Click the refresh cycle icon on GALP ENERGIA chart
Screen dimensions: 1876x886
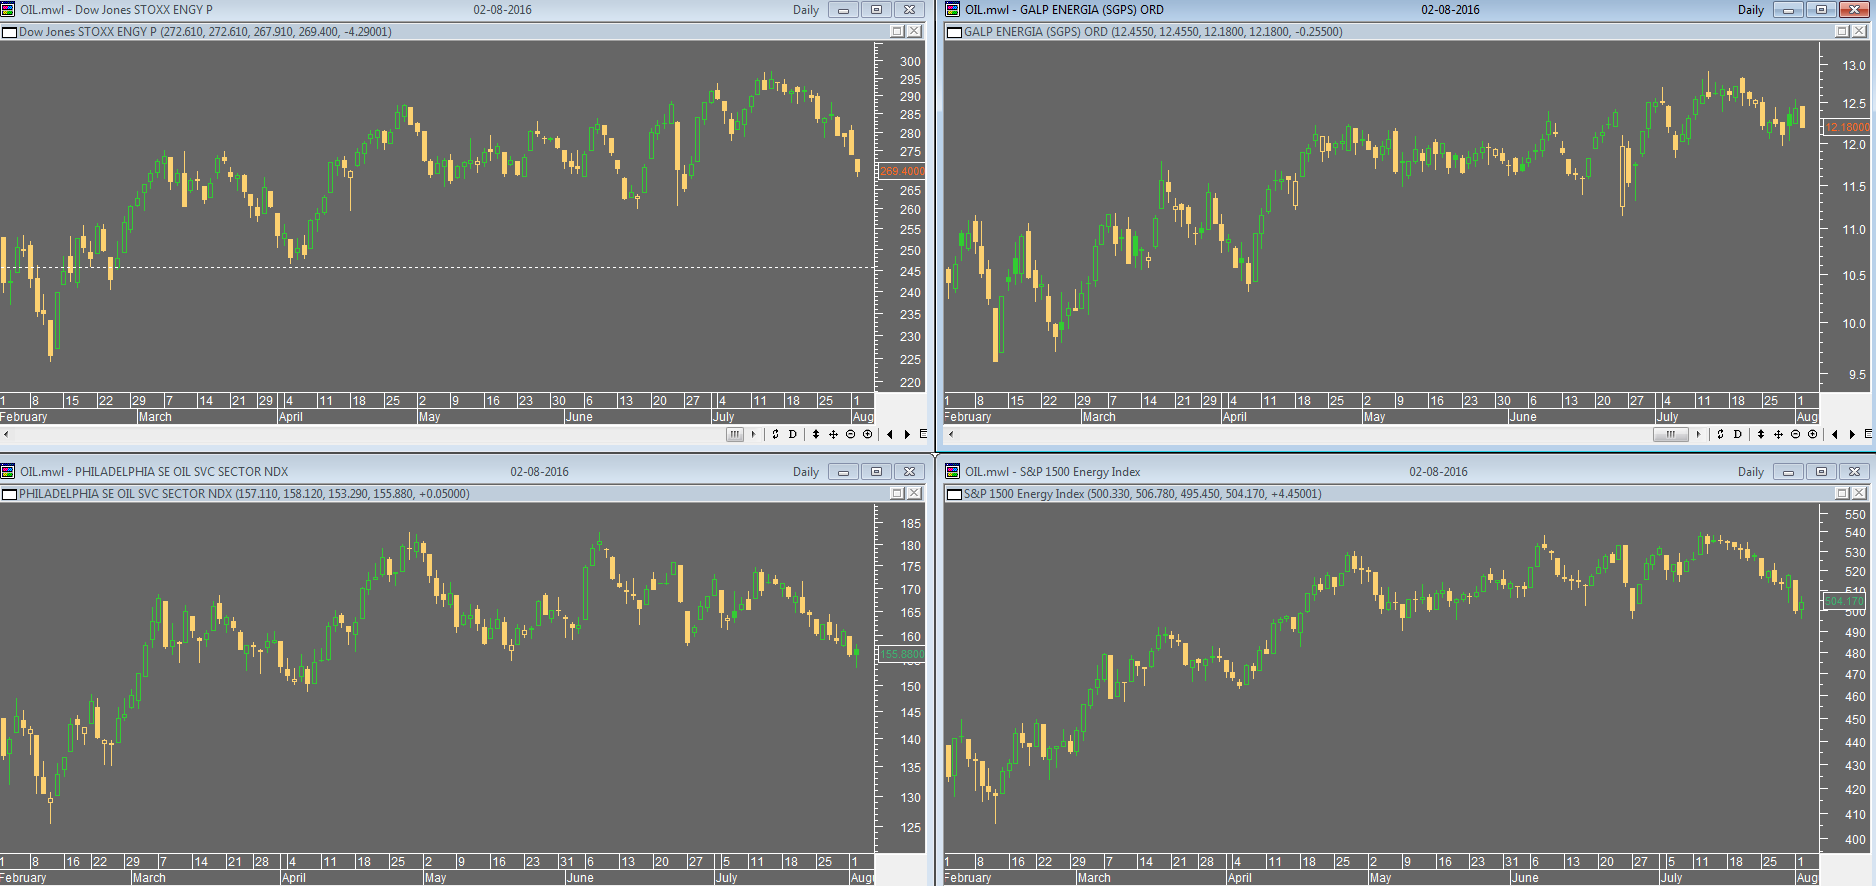(x=1720, y=434)
